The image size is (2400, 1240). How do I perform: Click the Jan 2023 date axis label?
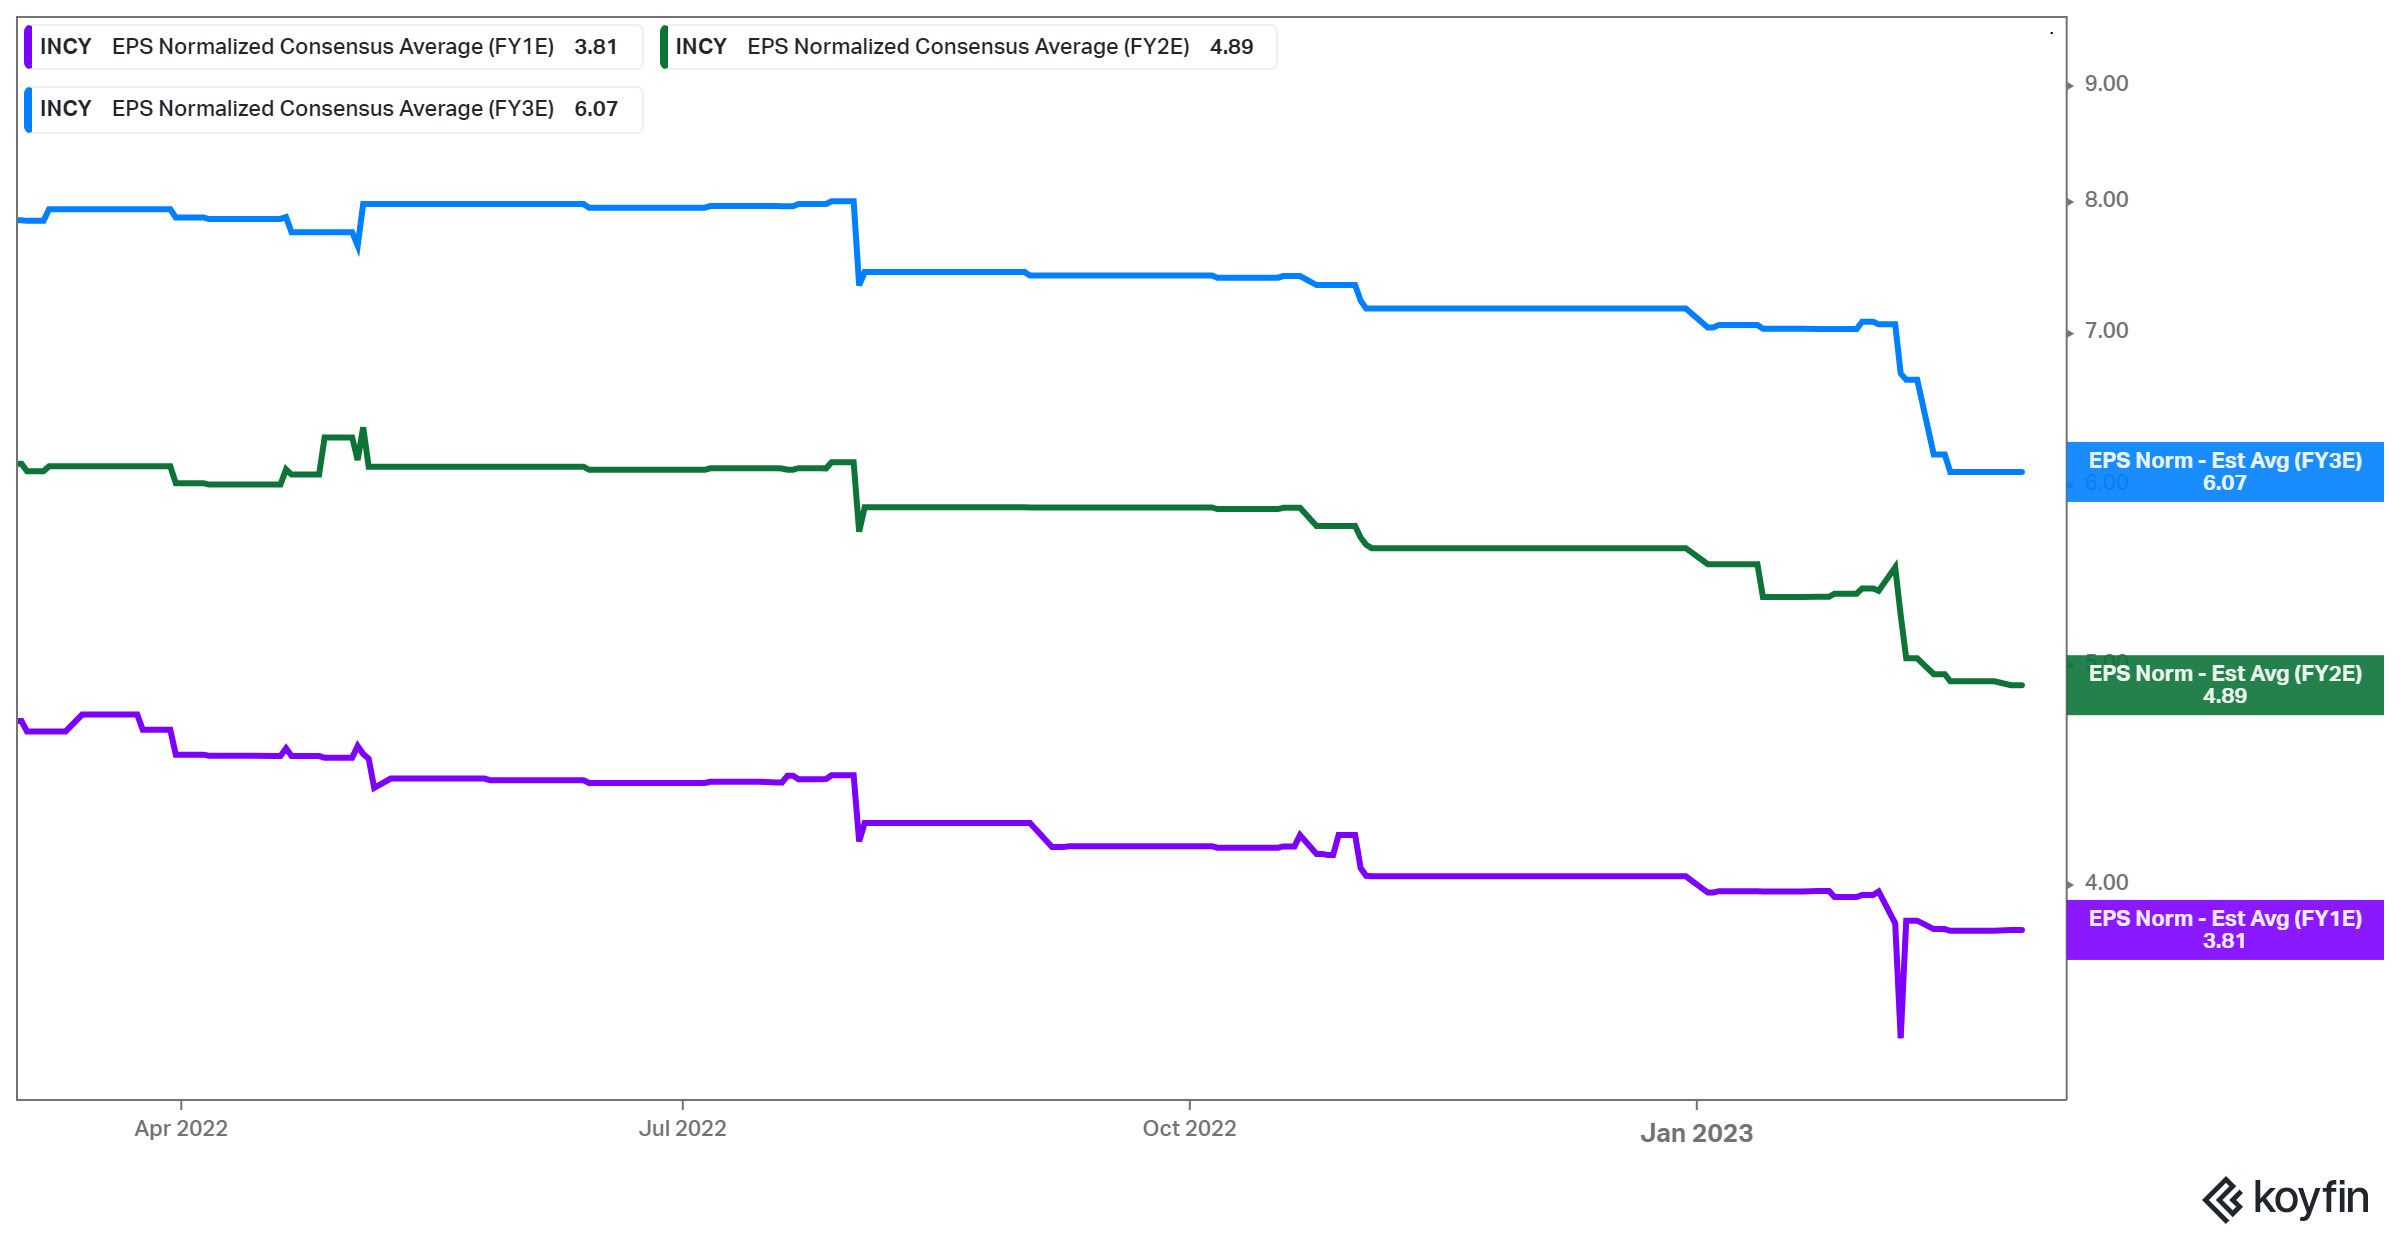pos(1696,1133)
